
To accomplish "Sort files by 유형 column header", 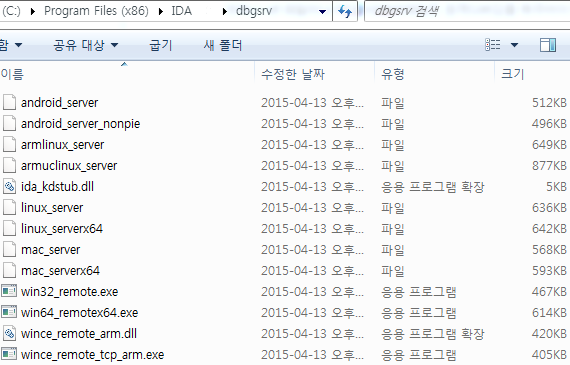I will (393, 74).
